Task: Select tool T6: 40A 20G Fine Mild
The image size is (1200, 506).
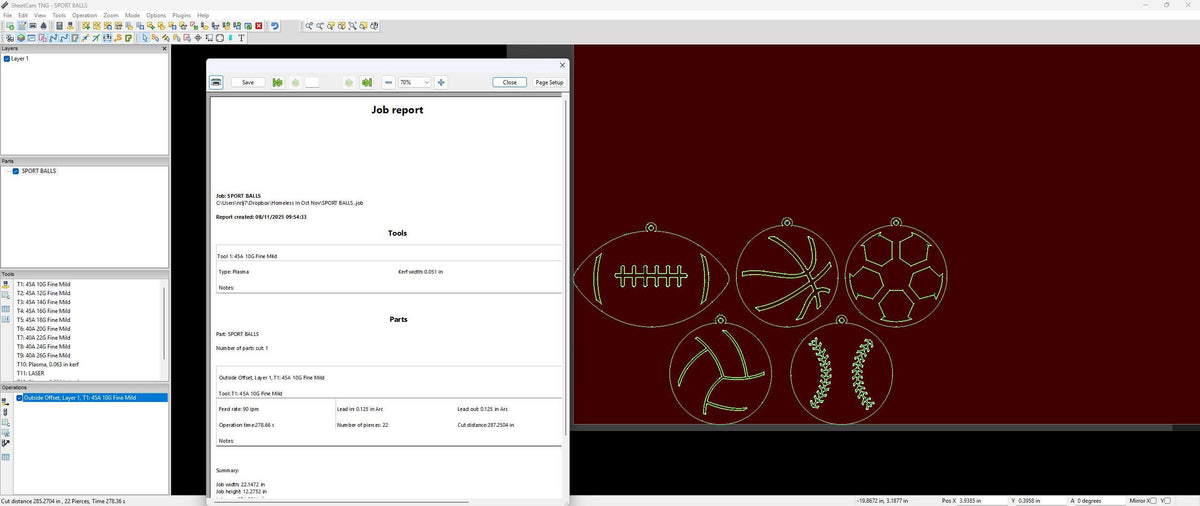Action: (x=43, y=328)
